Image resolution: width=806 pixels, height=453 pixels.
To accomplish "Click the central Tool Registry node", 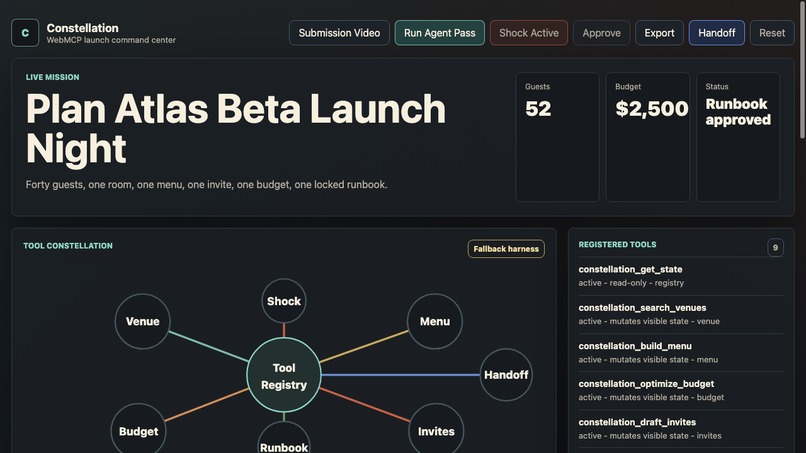I will pos(284,375).
